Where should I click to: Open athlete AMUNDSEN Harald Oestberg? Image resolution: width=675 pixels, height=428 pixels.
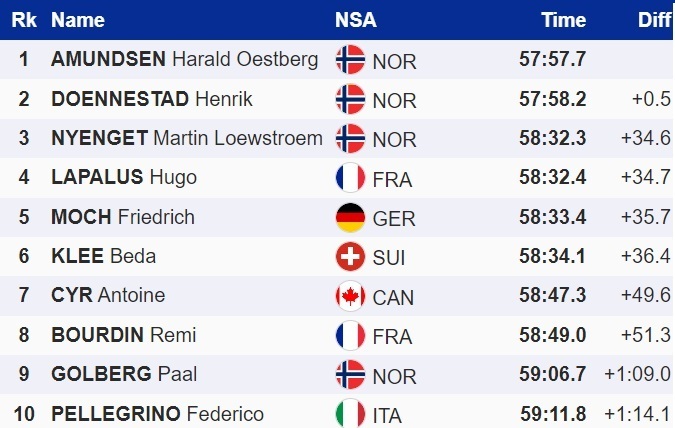[184, 59]
